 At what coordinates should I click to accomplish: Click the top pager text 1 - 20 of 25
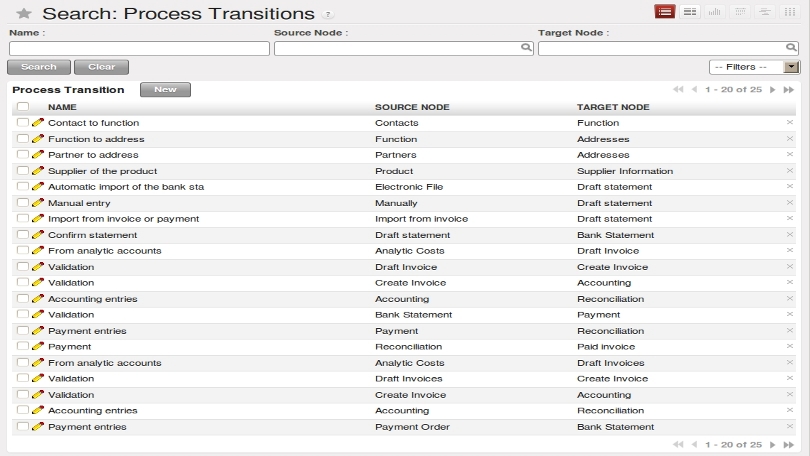coord(734,89)
